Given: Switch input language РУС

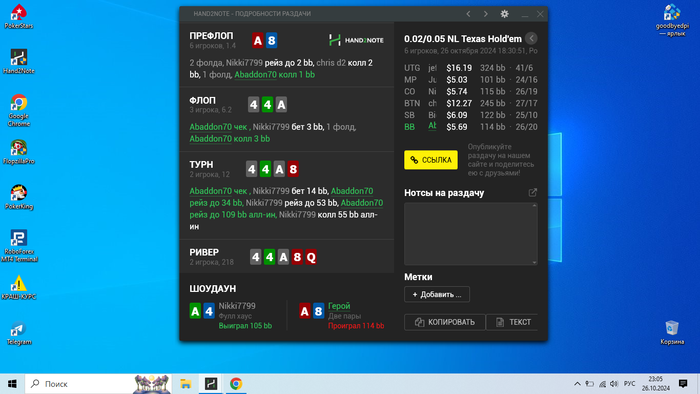Looking at the screenshot, I should [629, 384].
